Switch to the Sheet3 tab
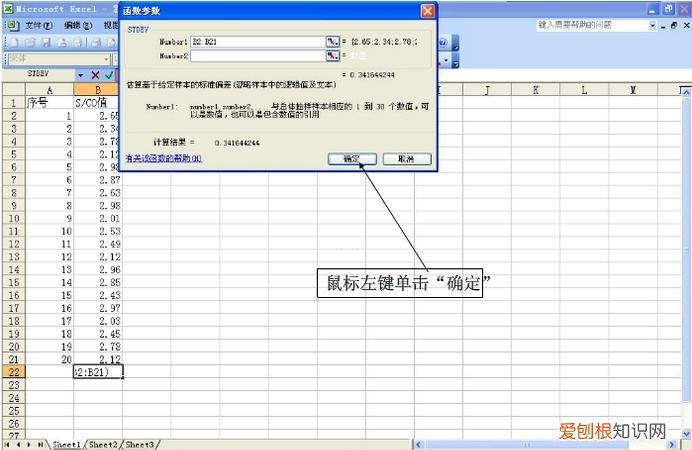Screen dimensions: 692x450 pos(140,444)
